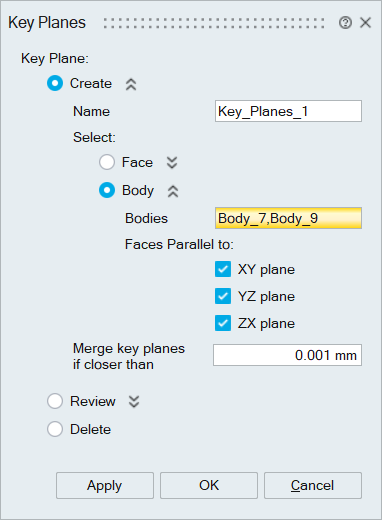Select the Create radio button
Screen dimensions: 382x520
pyautogui.click(x=55, y=83)
